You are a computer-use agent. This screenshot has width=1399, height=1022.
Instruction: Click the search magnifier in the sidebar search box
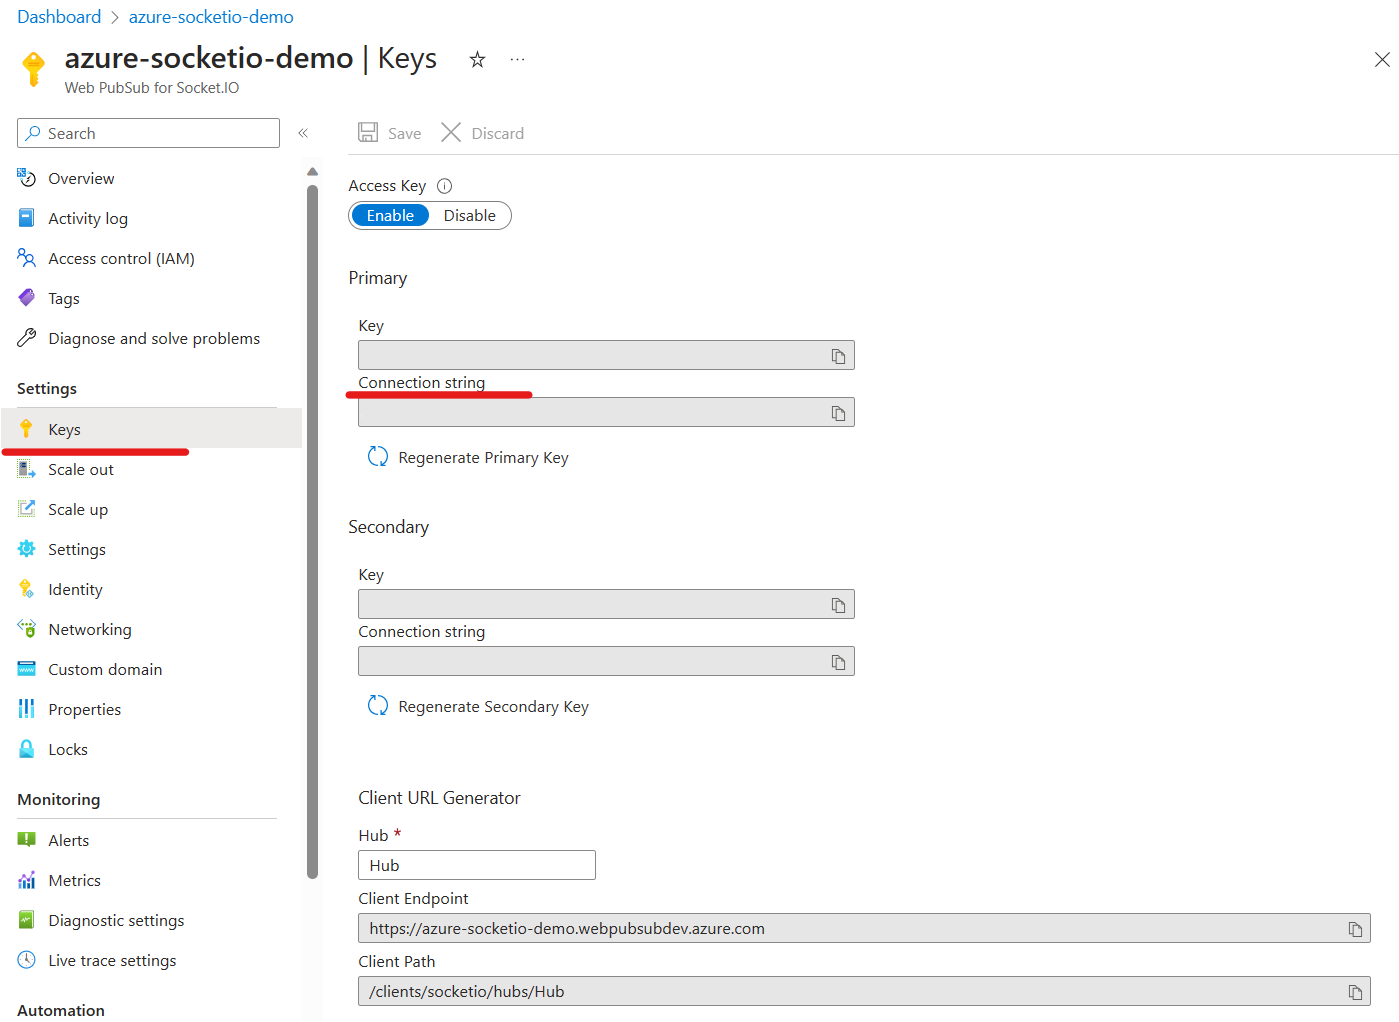coord(34,132)
